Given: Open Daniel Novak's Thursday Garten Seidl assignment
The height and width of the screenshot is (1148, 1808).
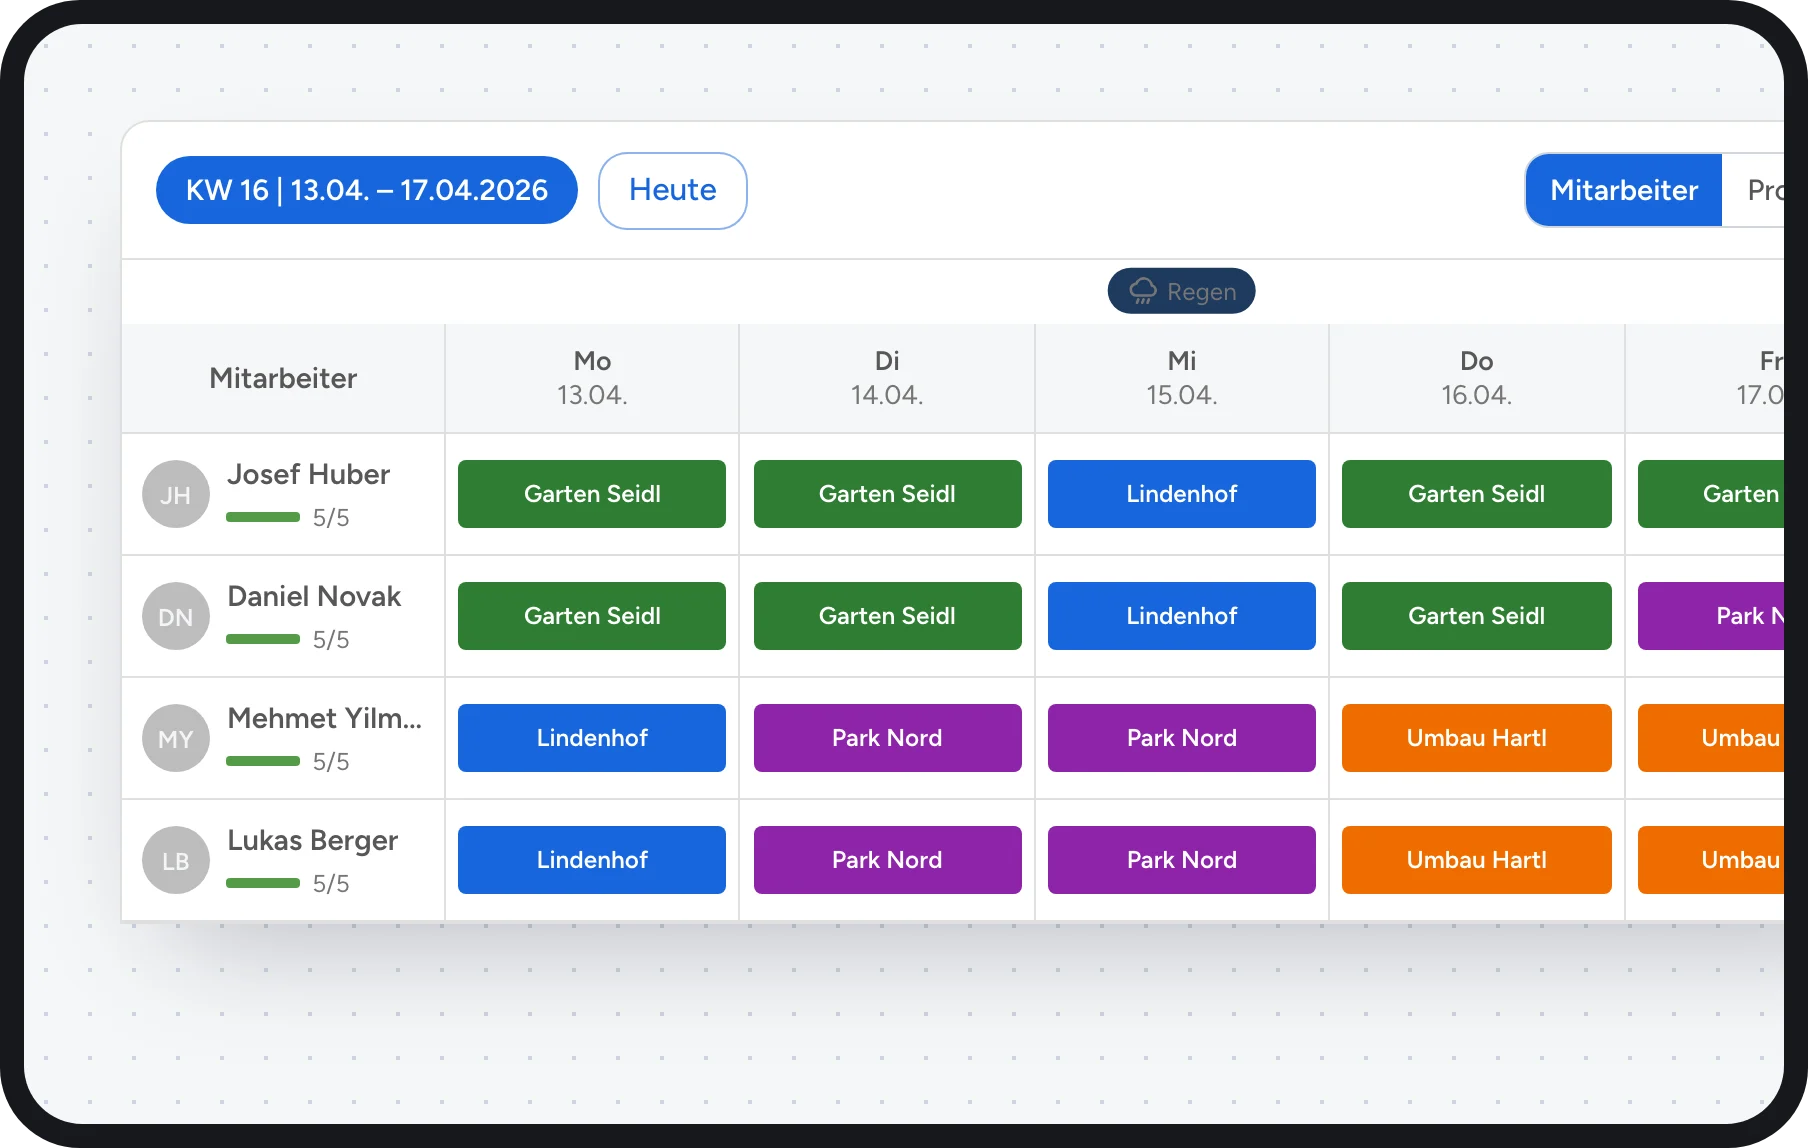Looking at the screenshot, I should point(1477,616).
